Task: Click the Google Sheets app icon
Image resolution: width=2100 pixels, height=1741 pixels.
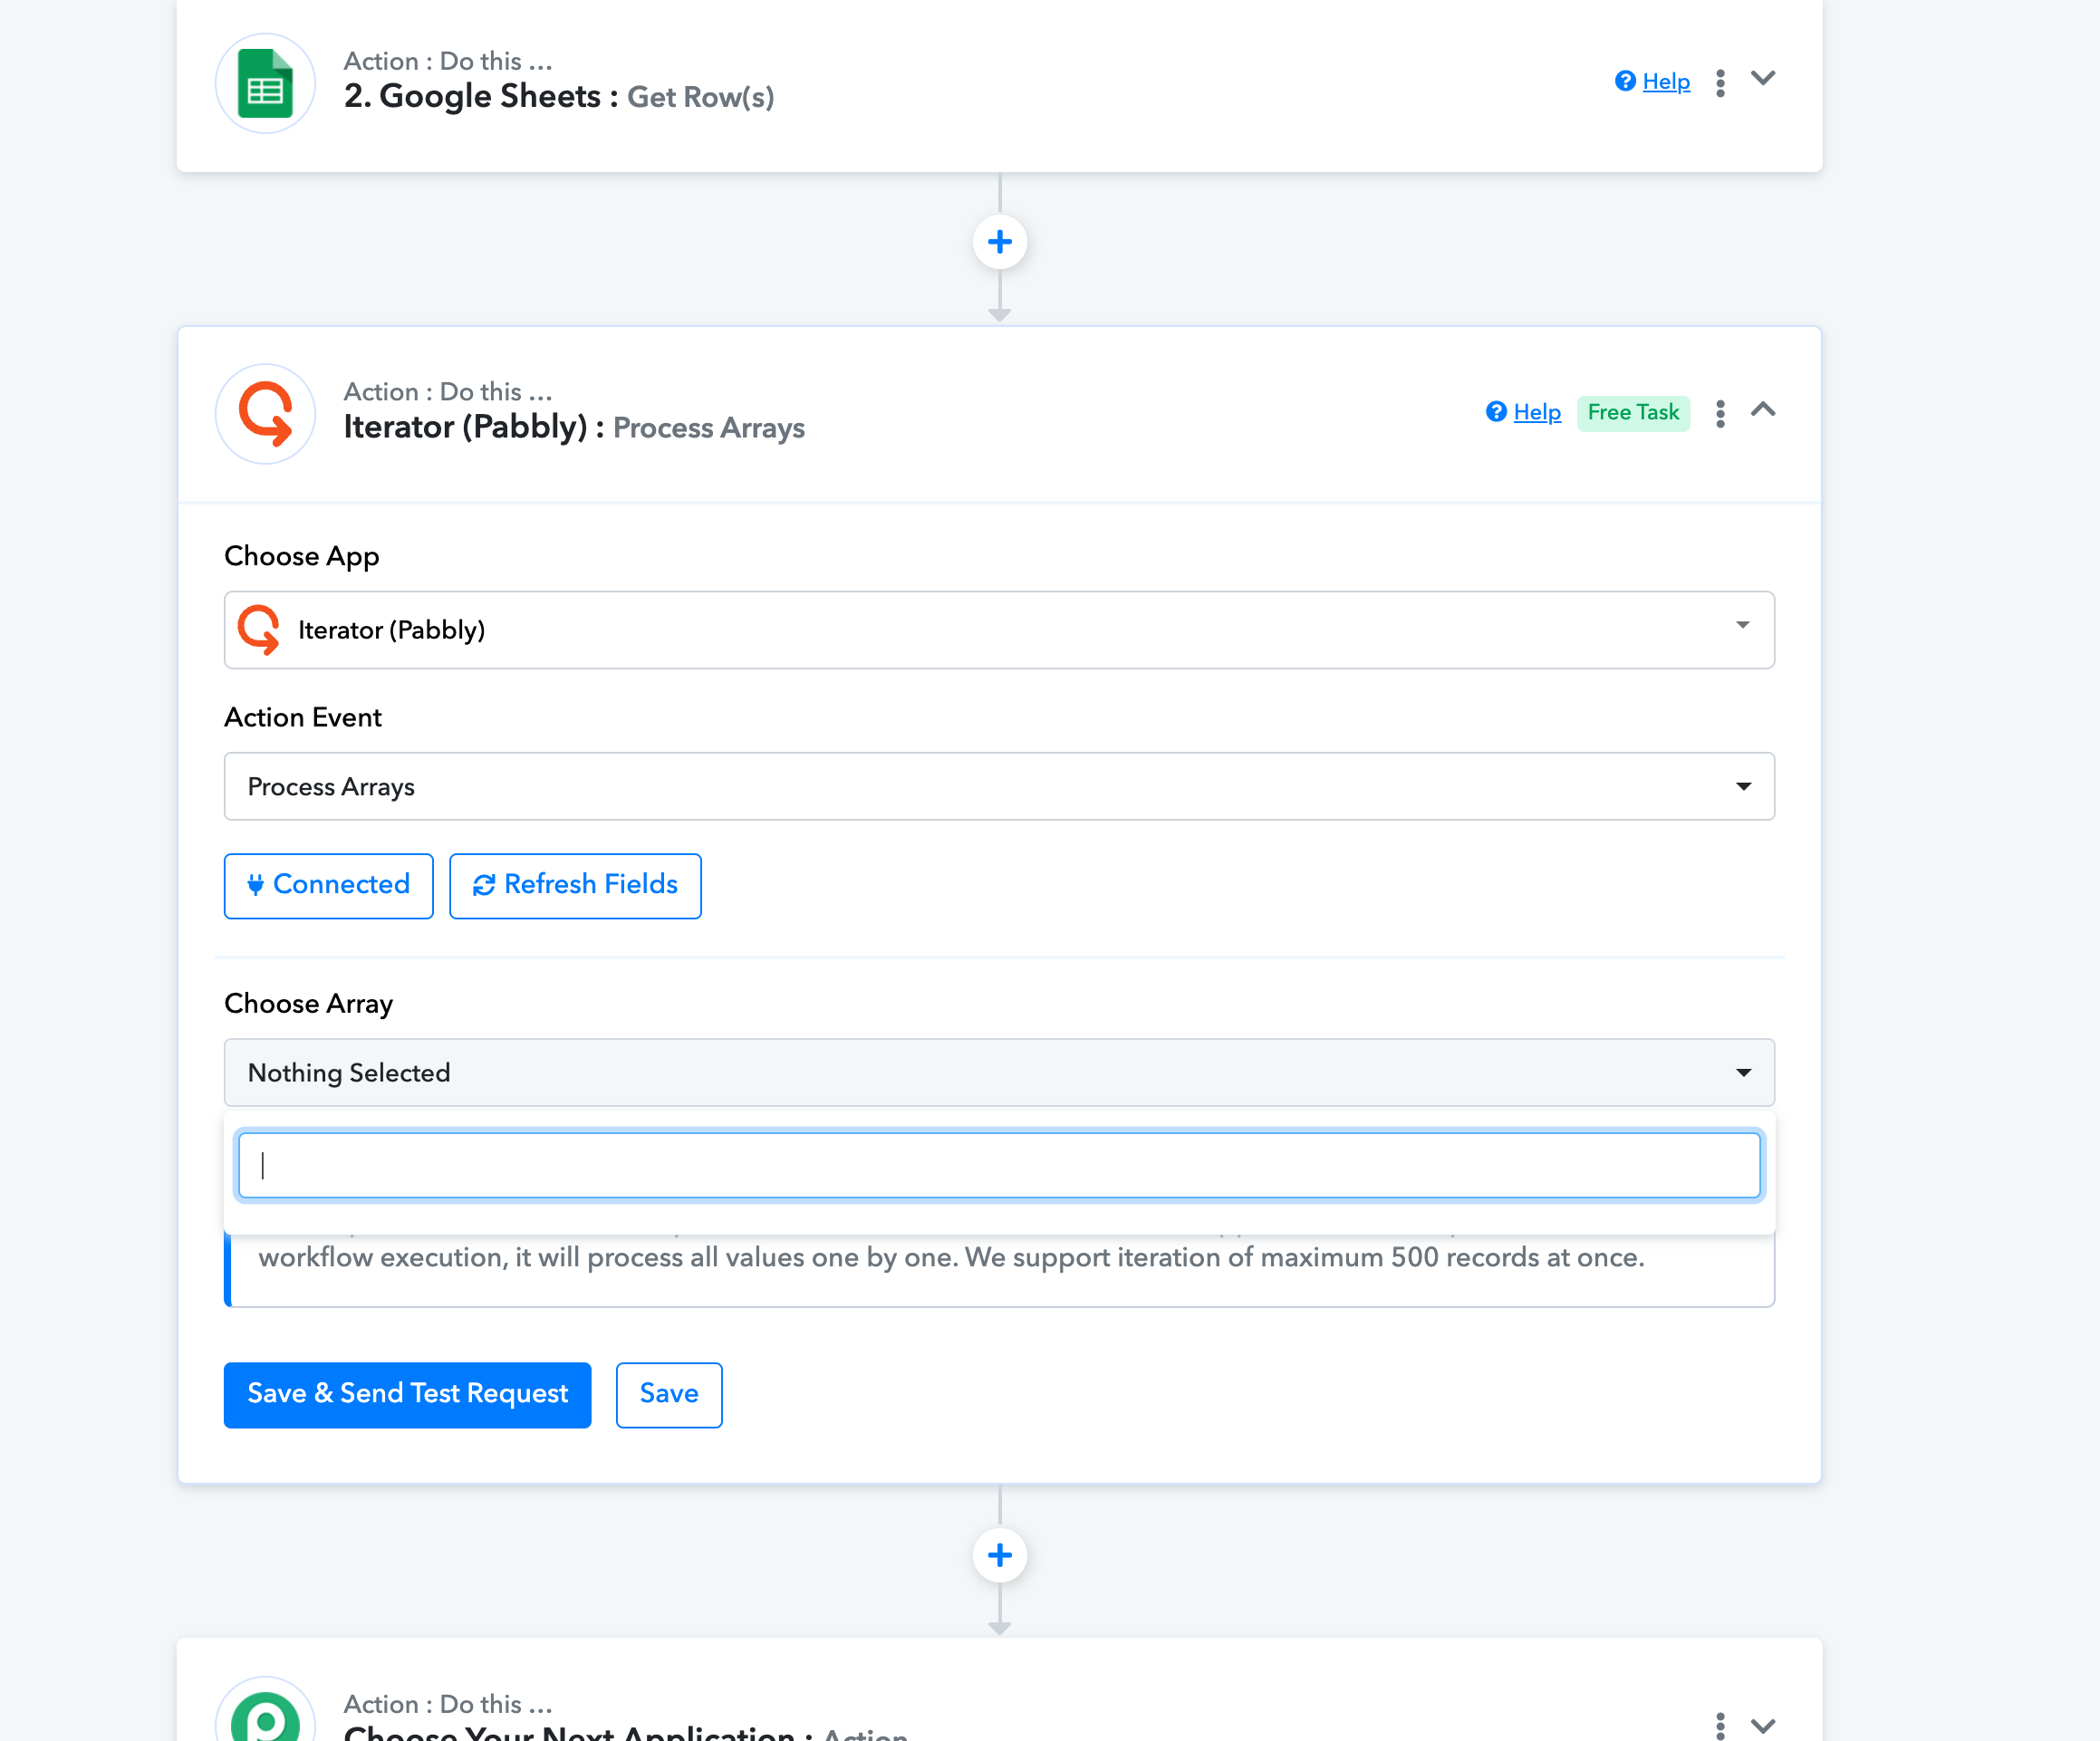Action: click(265, 84)
